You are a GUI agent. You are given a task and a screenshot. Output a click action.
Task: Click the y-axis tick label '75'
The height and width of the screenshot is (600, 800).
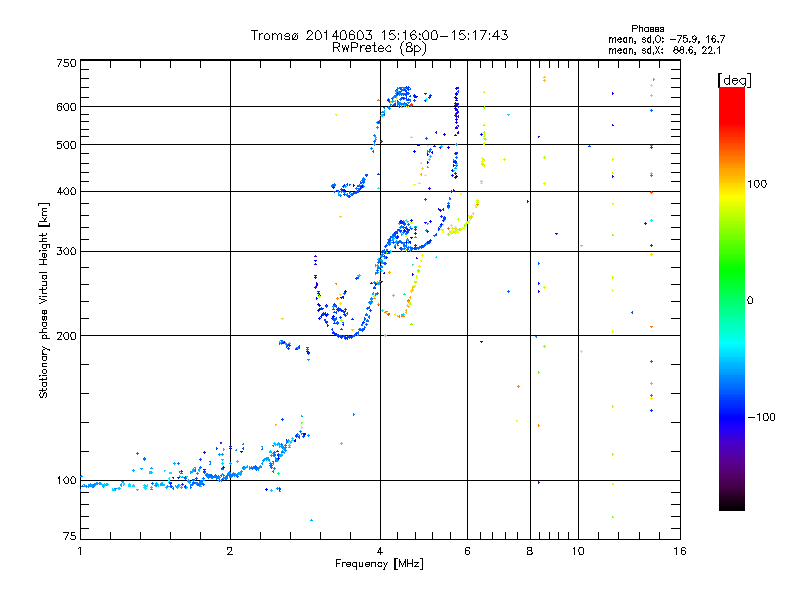(70, 536)
